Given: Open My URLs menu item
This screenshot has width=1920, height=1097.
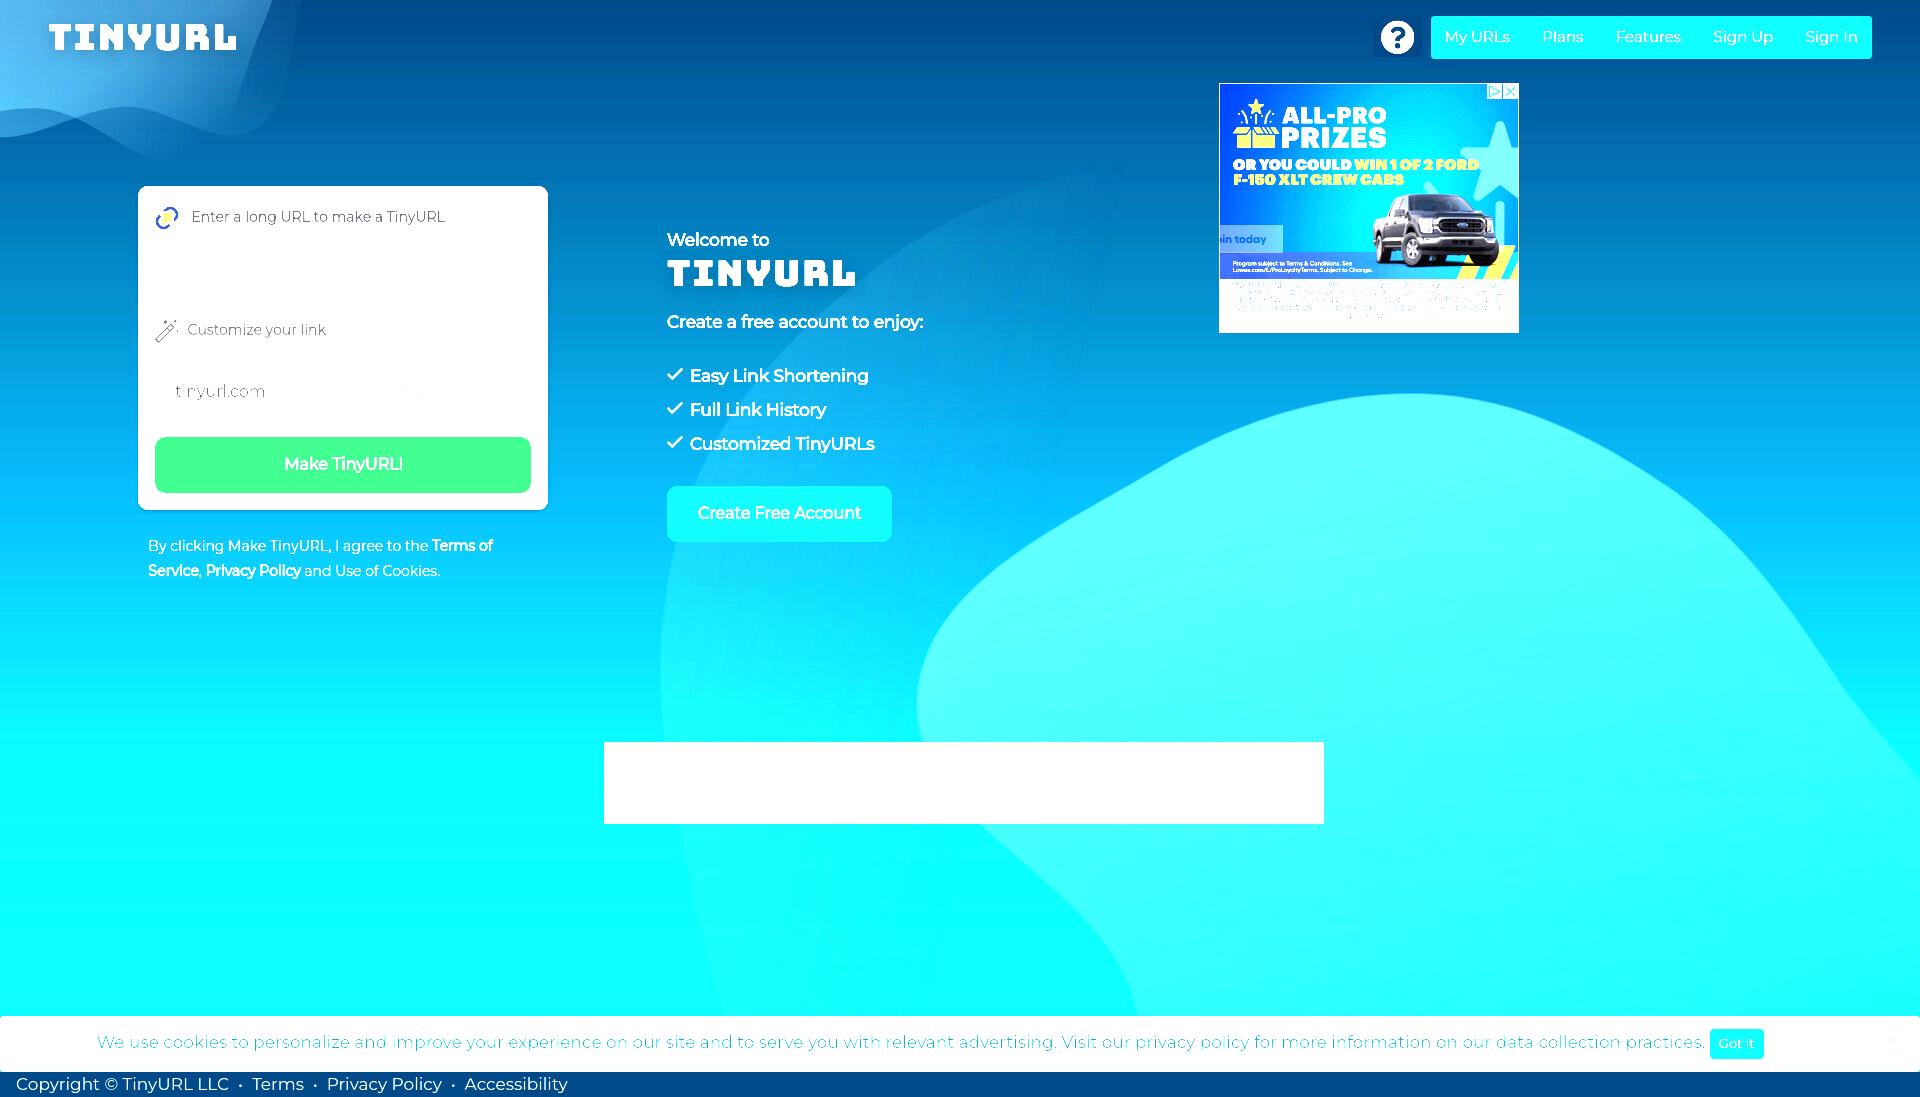Looking at the screenshot, I should pos(1477,37).
